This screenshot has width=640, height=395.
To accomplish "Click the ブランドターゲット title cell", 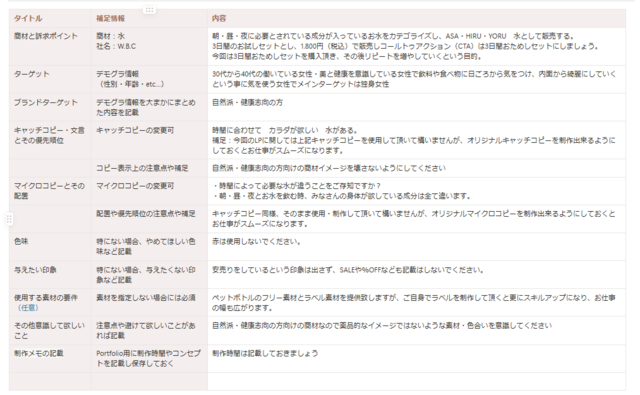I will [x=50, y=107].
